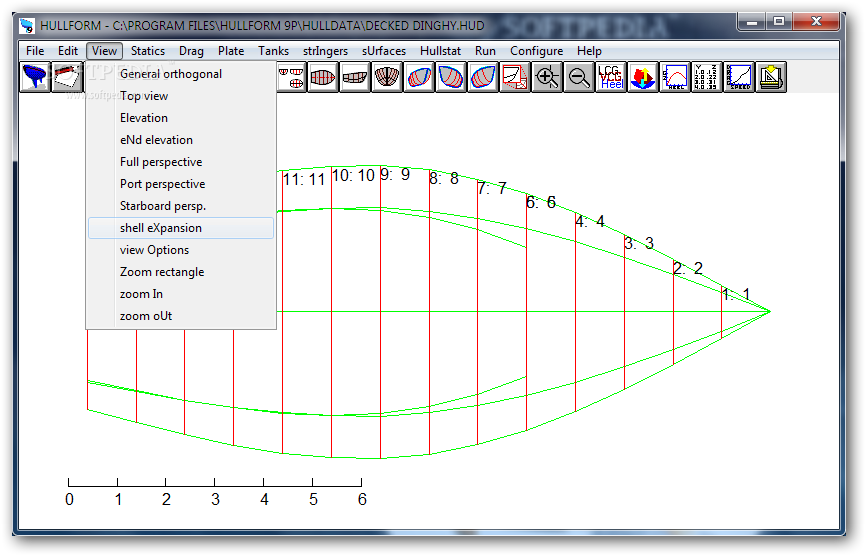The width and height of the screenshot is (866, 556).
Task: Select shell eXpansion menu entry
Action: tap(181, 228)
